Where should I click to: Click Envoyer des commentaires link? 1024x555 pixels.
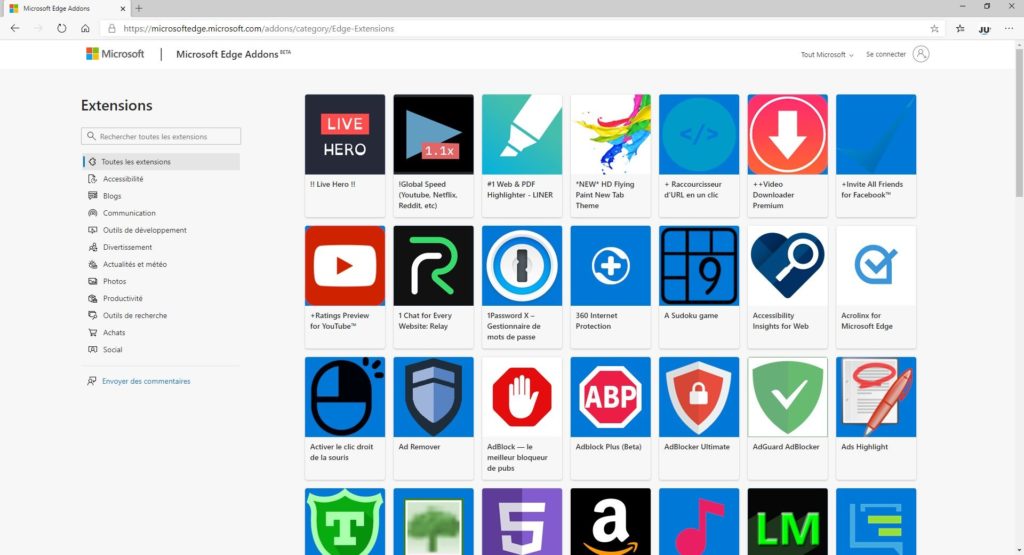[x=146, y=381]
